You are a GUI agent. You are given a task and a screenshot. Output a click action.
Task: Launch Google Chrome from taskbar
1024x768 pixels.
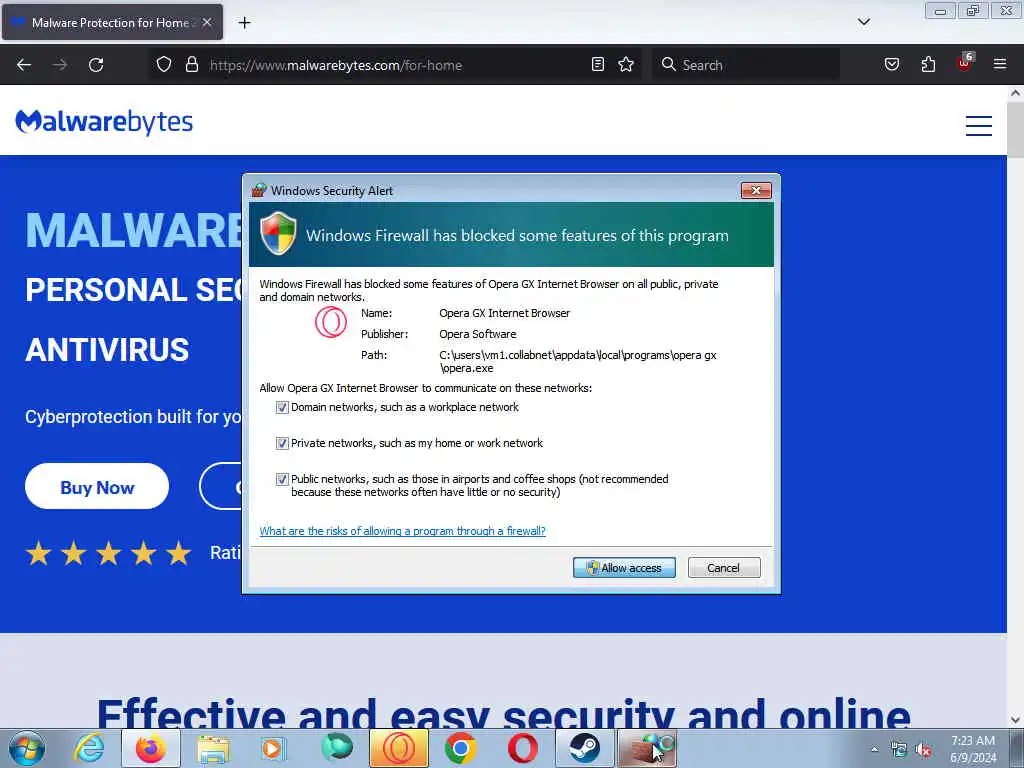click(460, 748)
